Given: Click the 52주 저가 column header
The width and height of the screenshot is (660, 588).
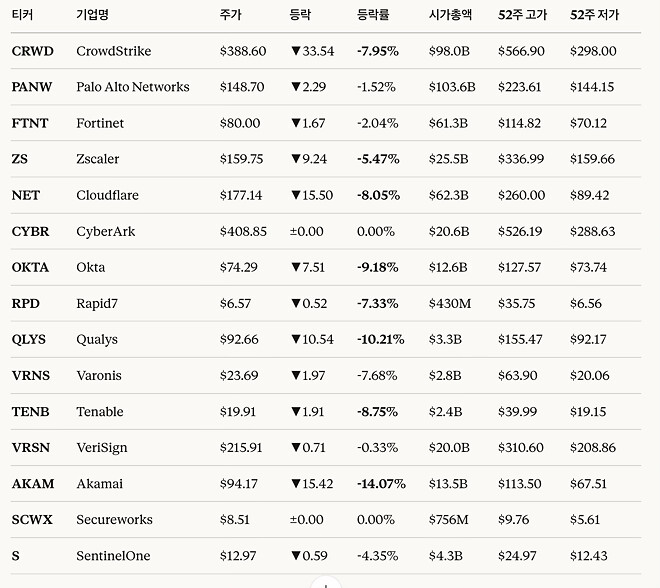Looking at the screenshot, I should (x=594, y=16).
